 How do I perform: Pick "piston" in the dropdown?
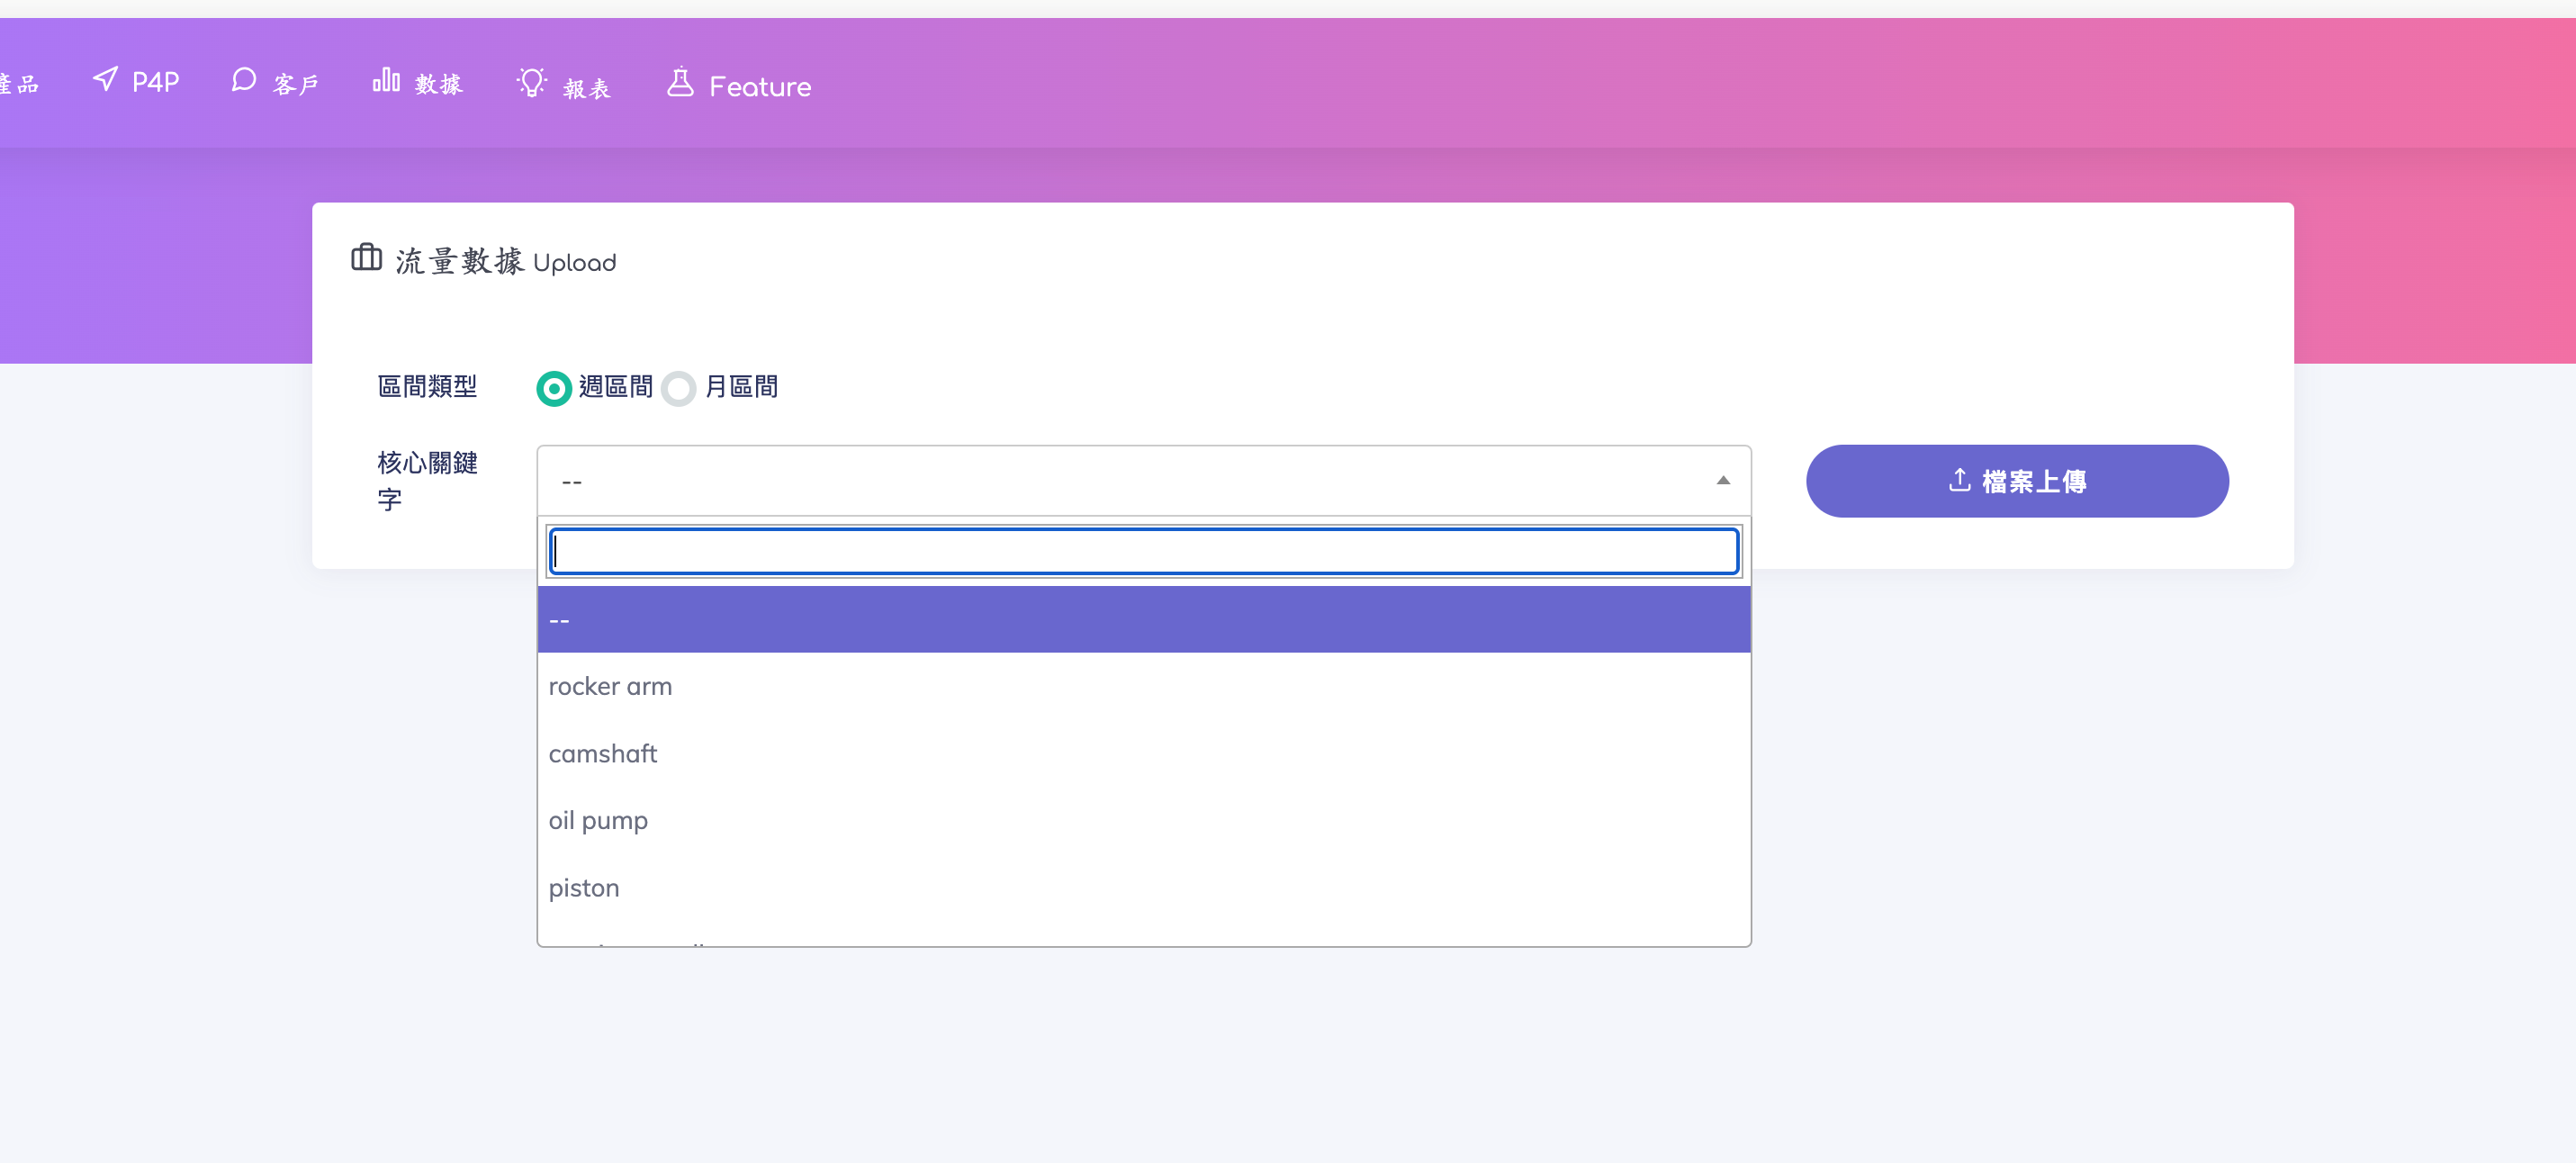tap(584, 888)
